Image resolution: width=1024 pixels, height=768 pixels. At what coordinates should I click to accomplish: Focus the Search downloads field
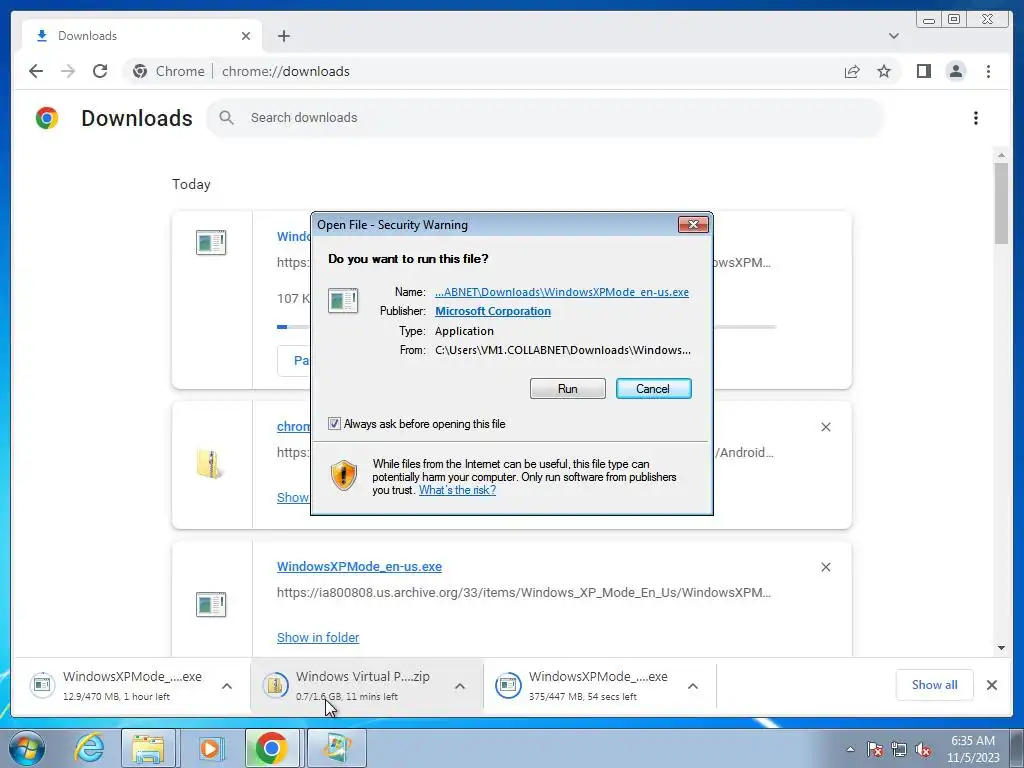click(545, 118)
